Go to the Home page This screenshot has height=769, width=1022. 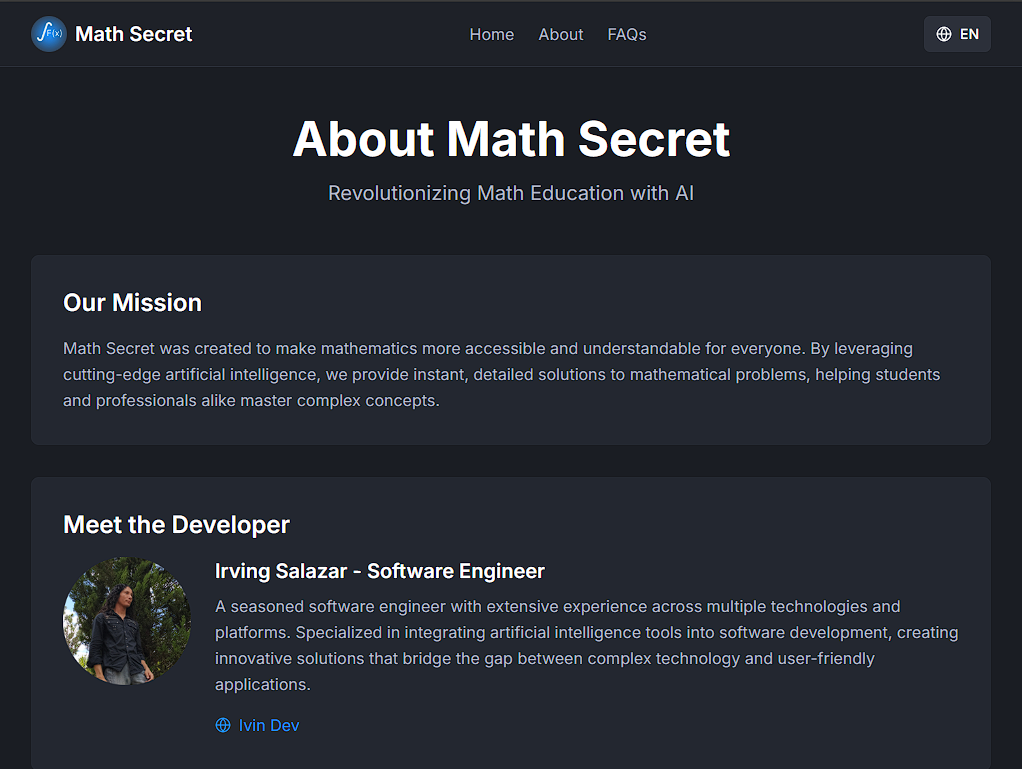tap(491, 35)
